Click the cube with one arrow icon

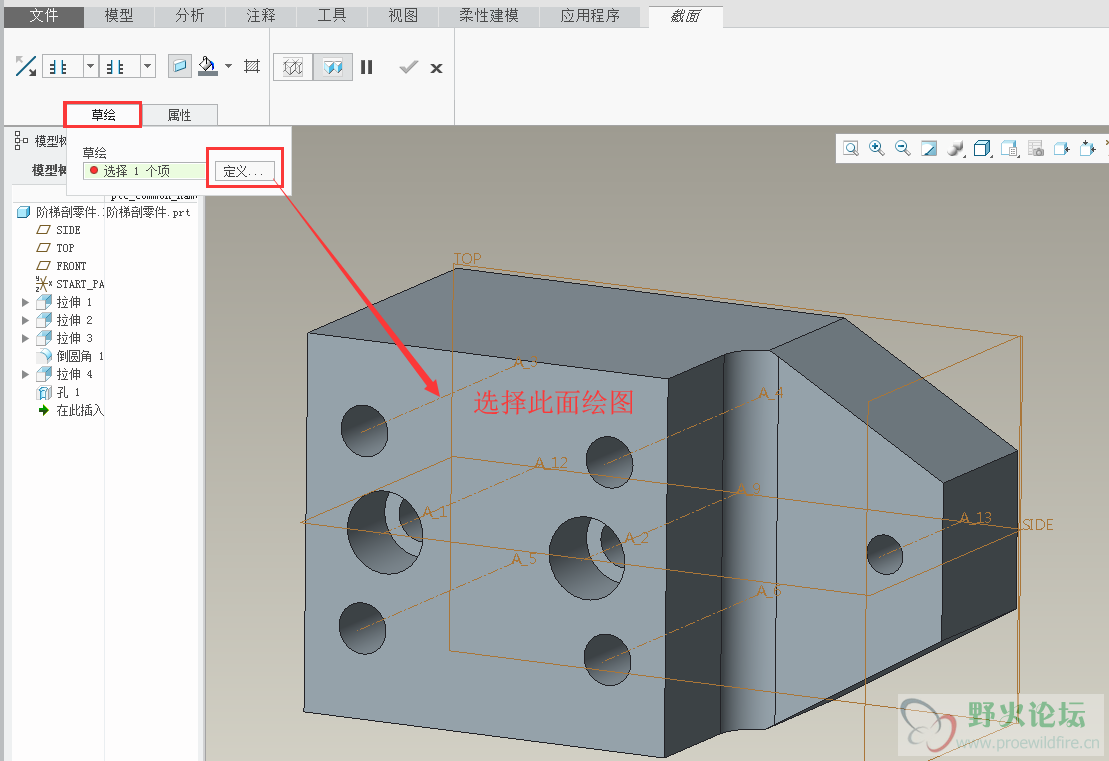pyautogui.click(x=1062, y=149)
